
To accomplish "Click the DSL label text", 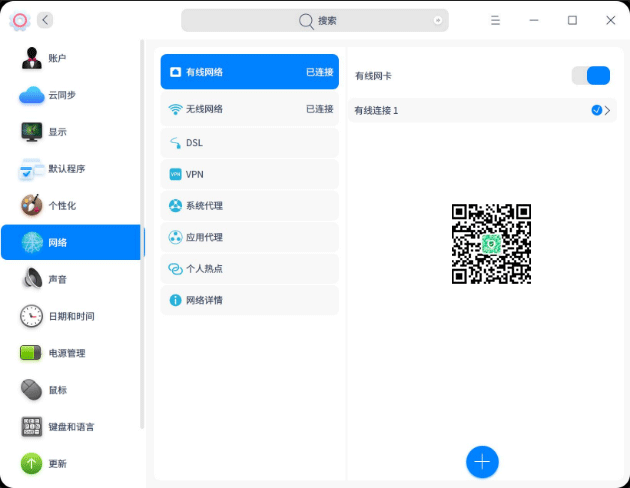I will click(194, 143).
